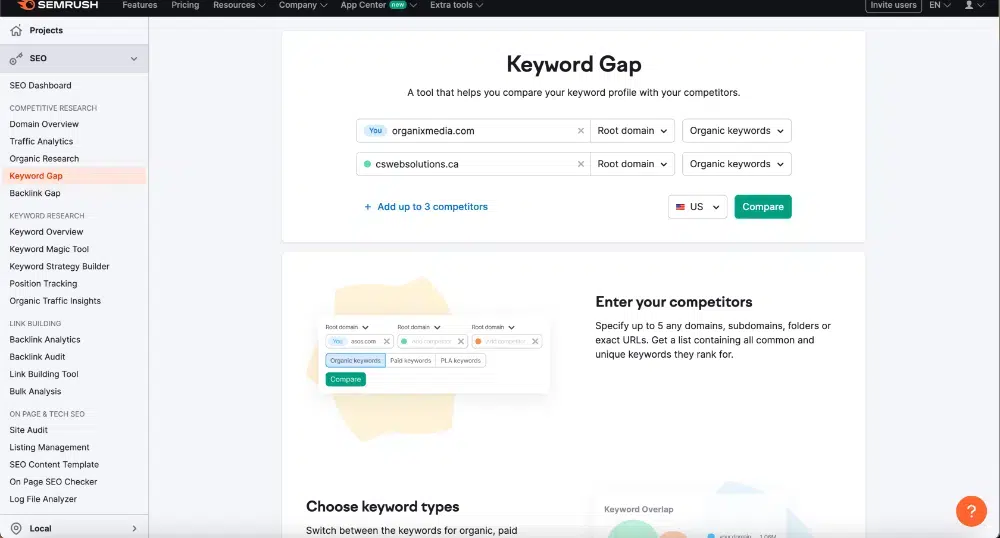Open Backlink Gap
Image resolution: width=1000 pixels, height=538 pixels.
[34, 193]
